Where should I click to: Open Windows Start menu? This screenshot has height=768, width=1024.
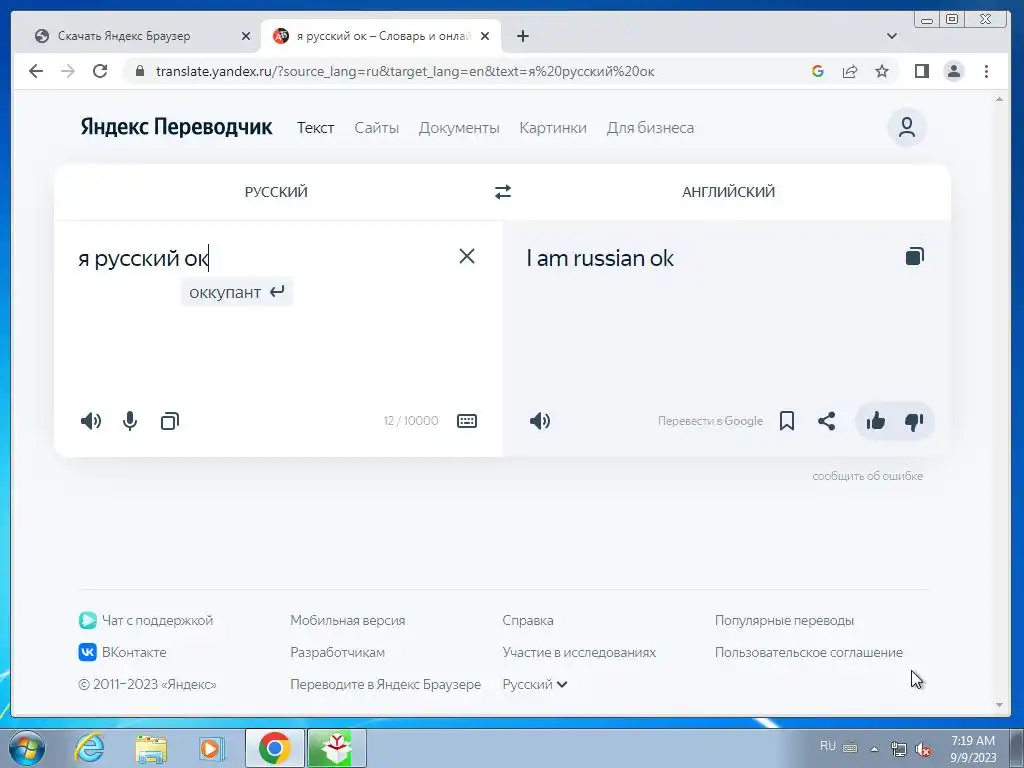click(x=26, y=748)
